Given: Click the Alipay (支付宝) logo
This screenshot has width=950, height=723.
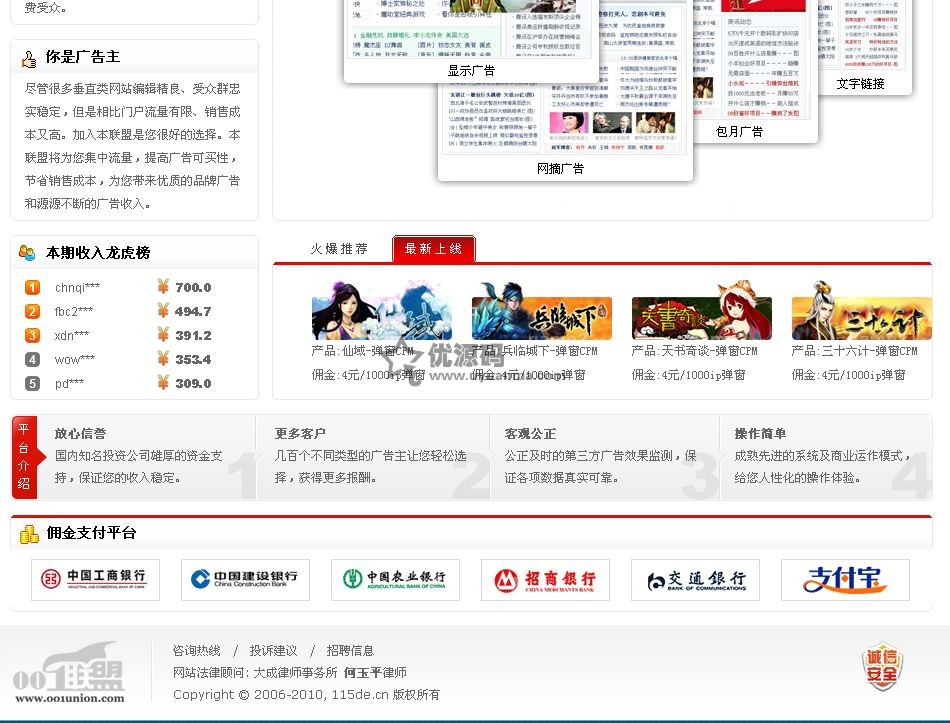Looking at the screenshot, I should click(x=845, y=579).
